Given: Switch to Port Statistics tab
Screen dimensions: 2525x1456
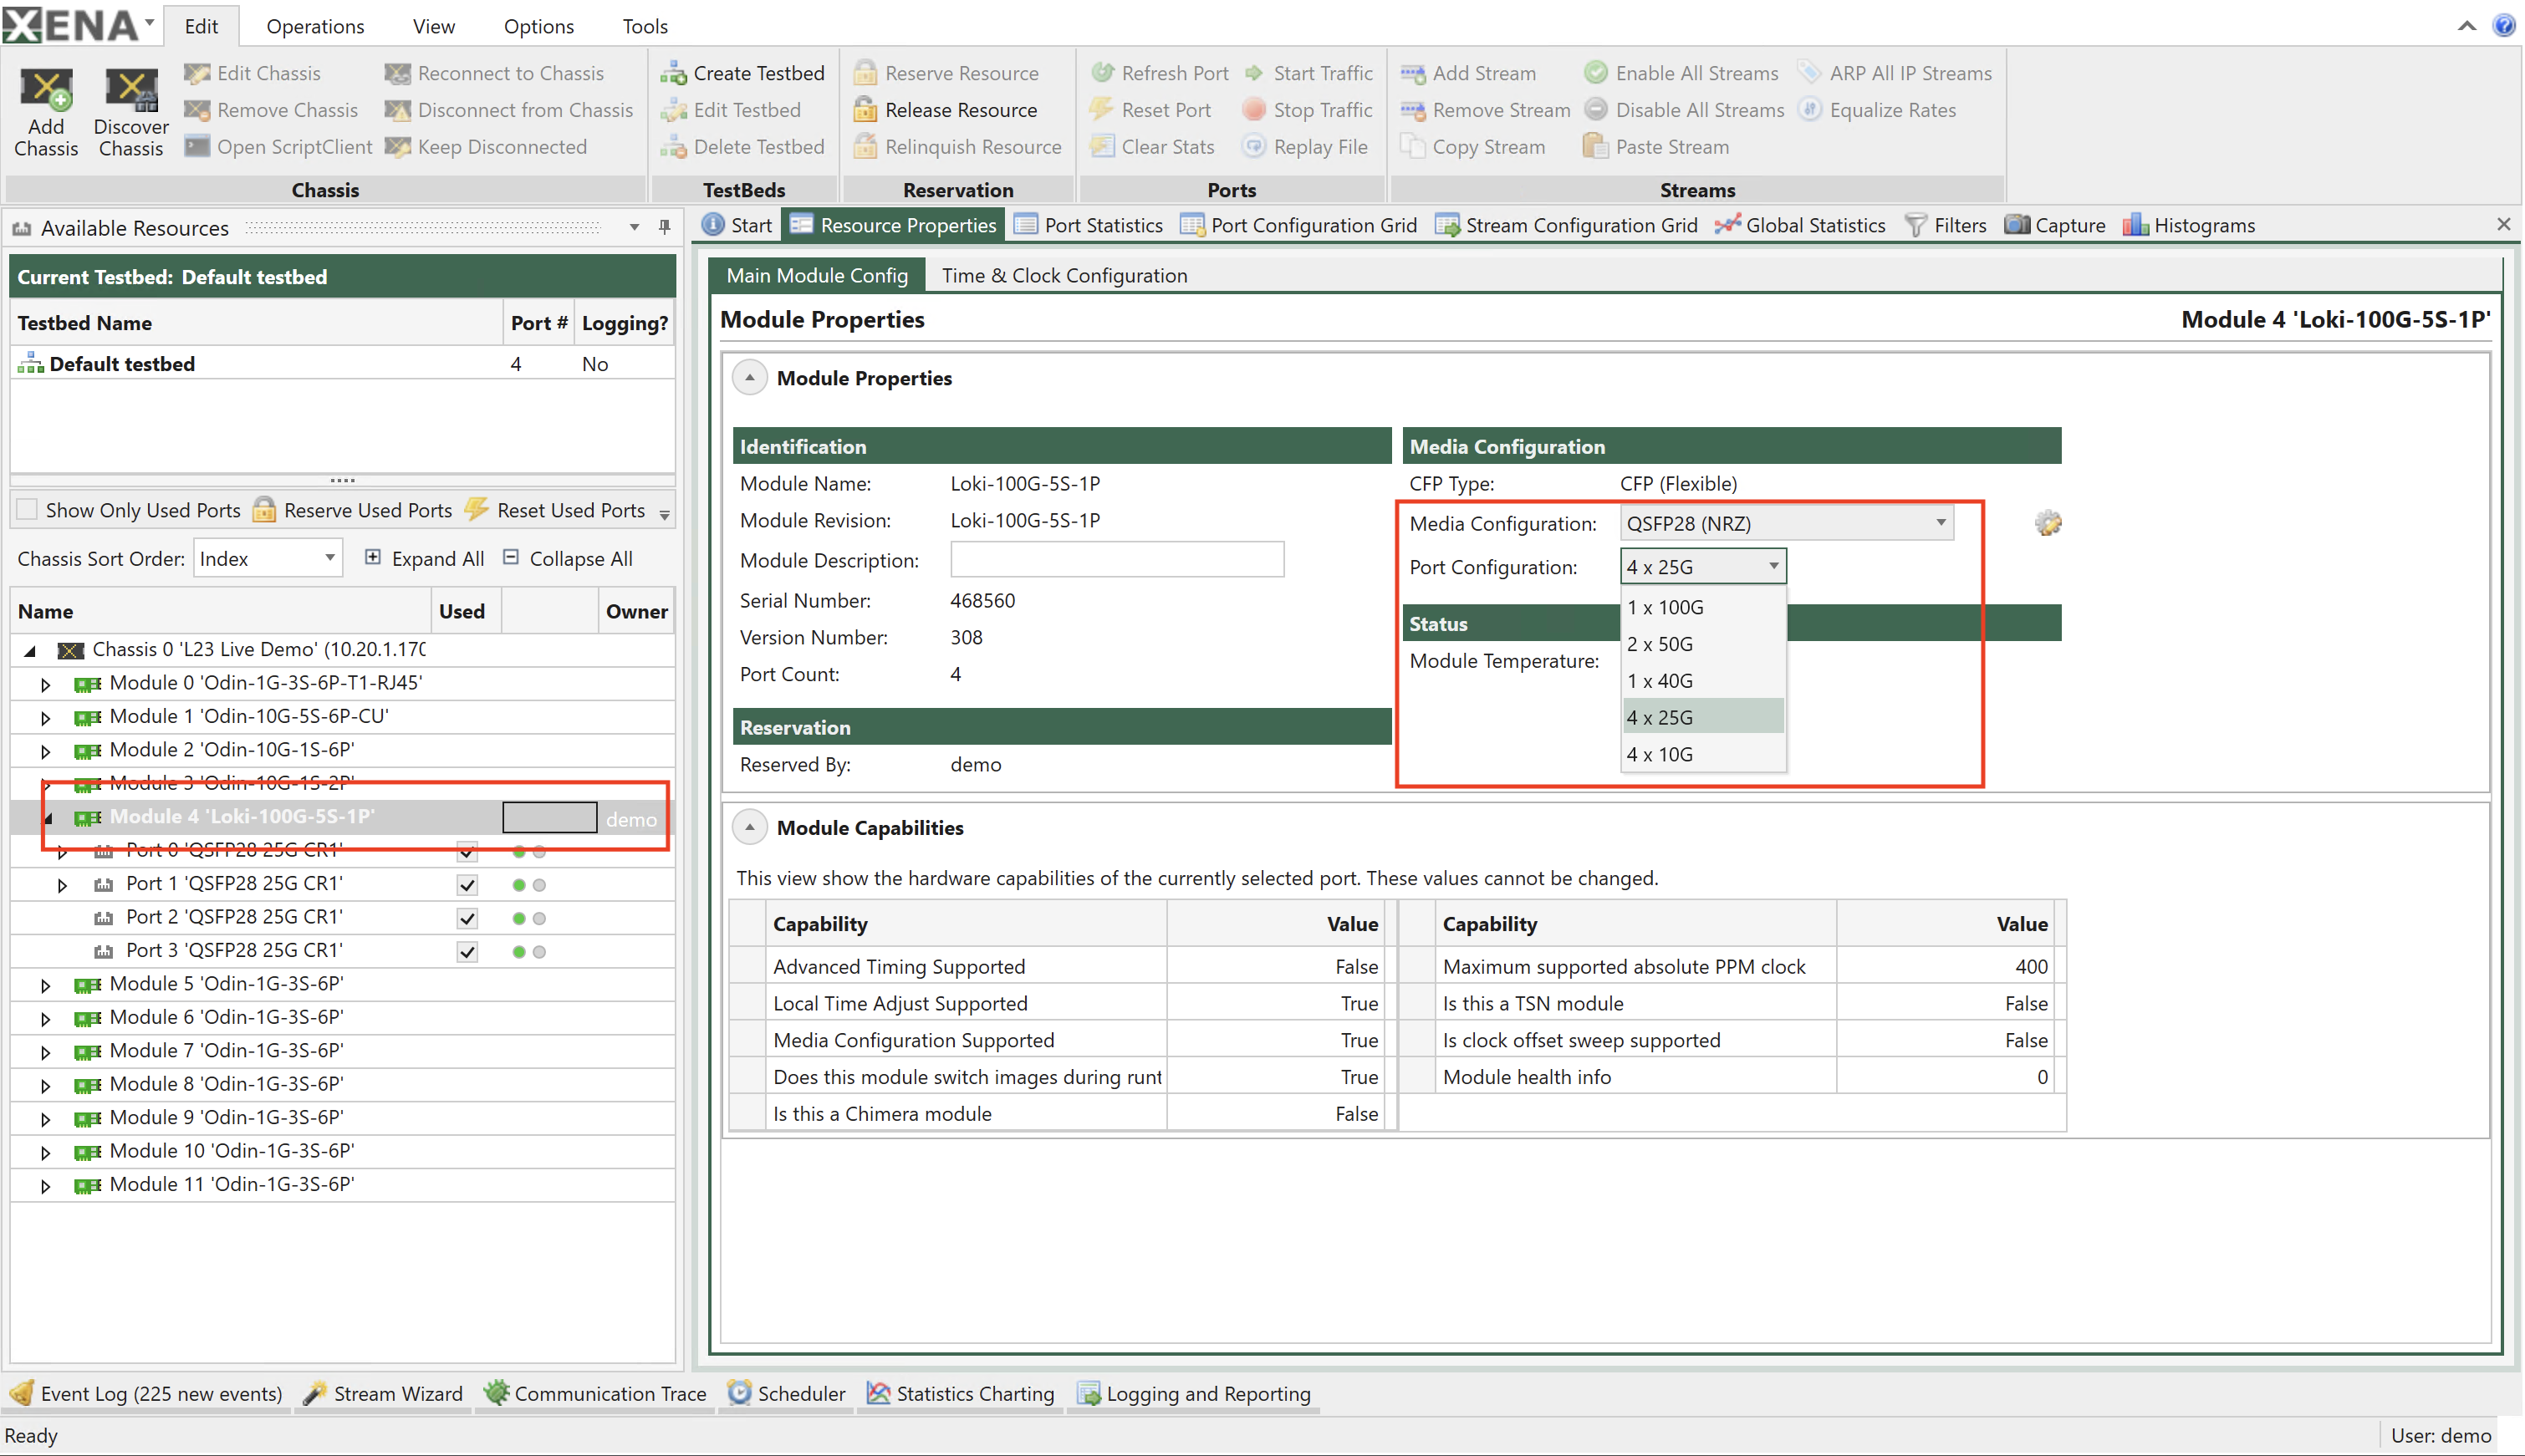Looking at the screenshot, I should pyautogui.click(x=1089, y=225).
